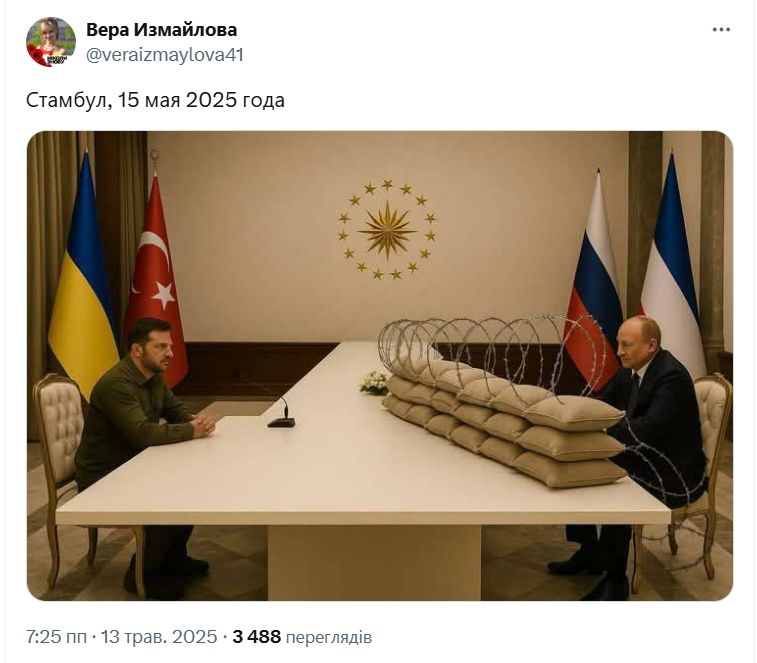Open the attached photo in full view
Screen dimensions: 757x663
379,366
